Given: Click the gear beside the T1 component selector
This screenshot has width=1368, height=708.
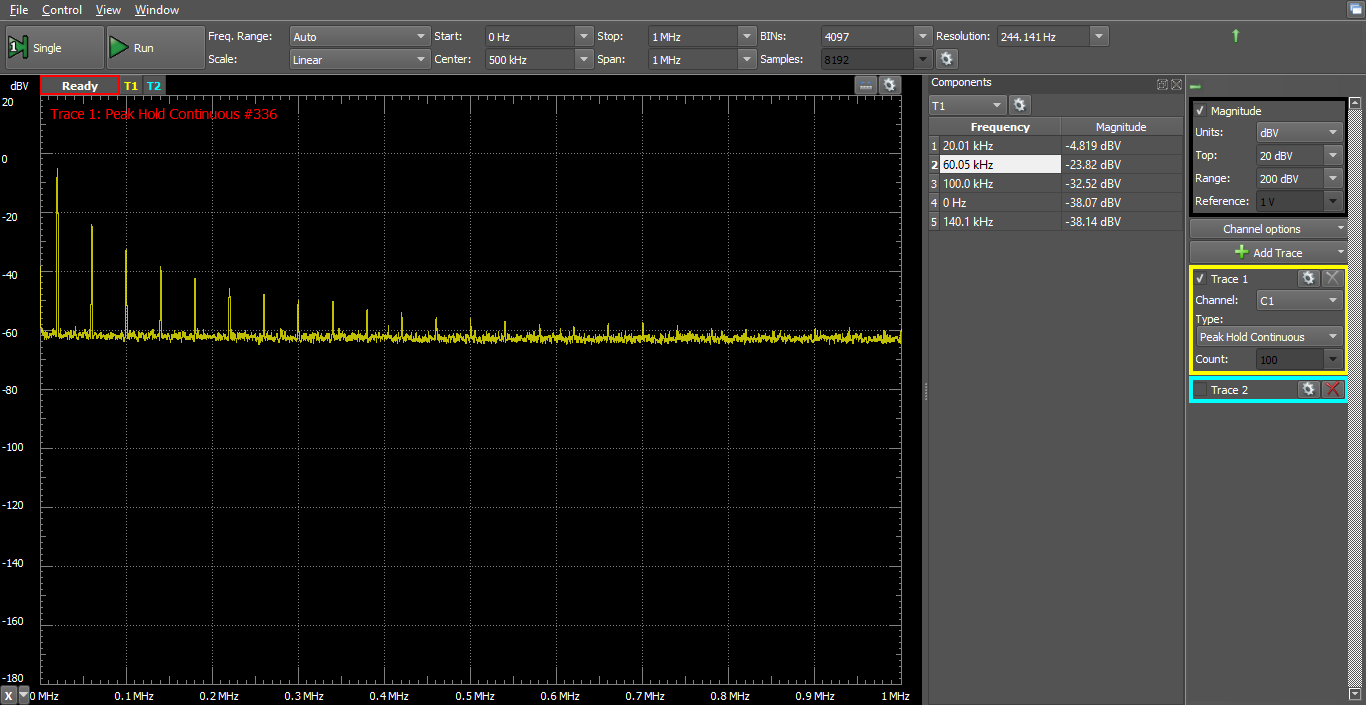Looking at the screenshot, I should pyautogui.click(x=1019, y=104).
